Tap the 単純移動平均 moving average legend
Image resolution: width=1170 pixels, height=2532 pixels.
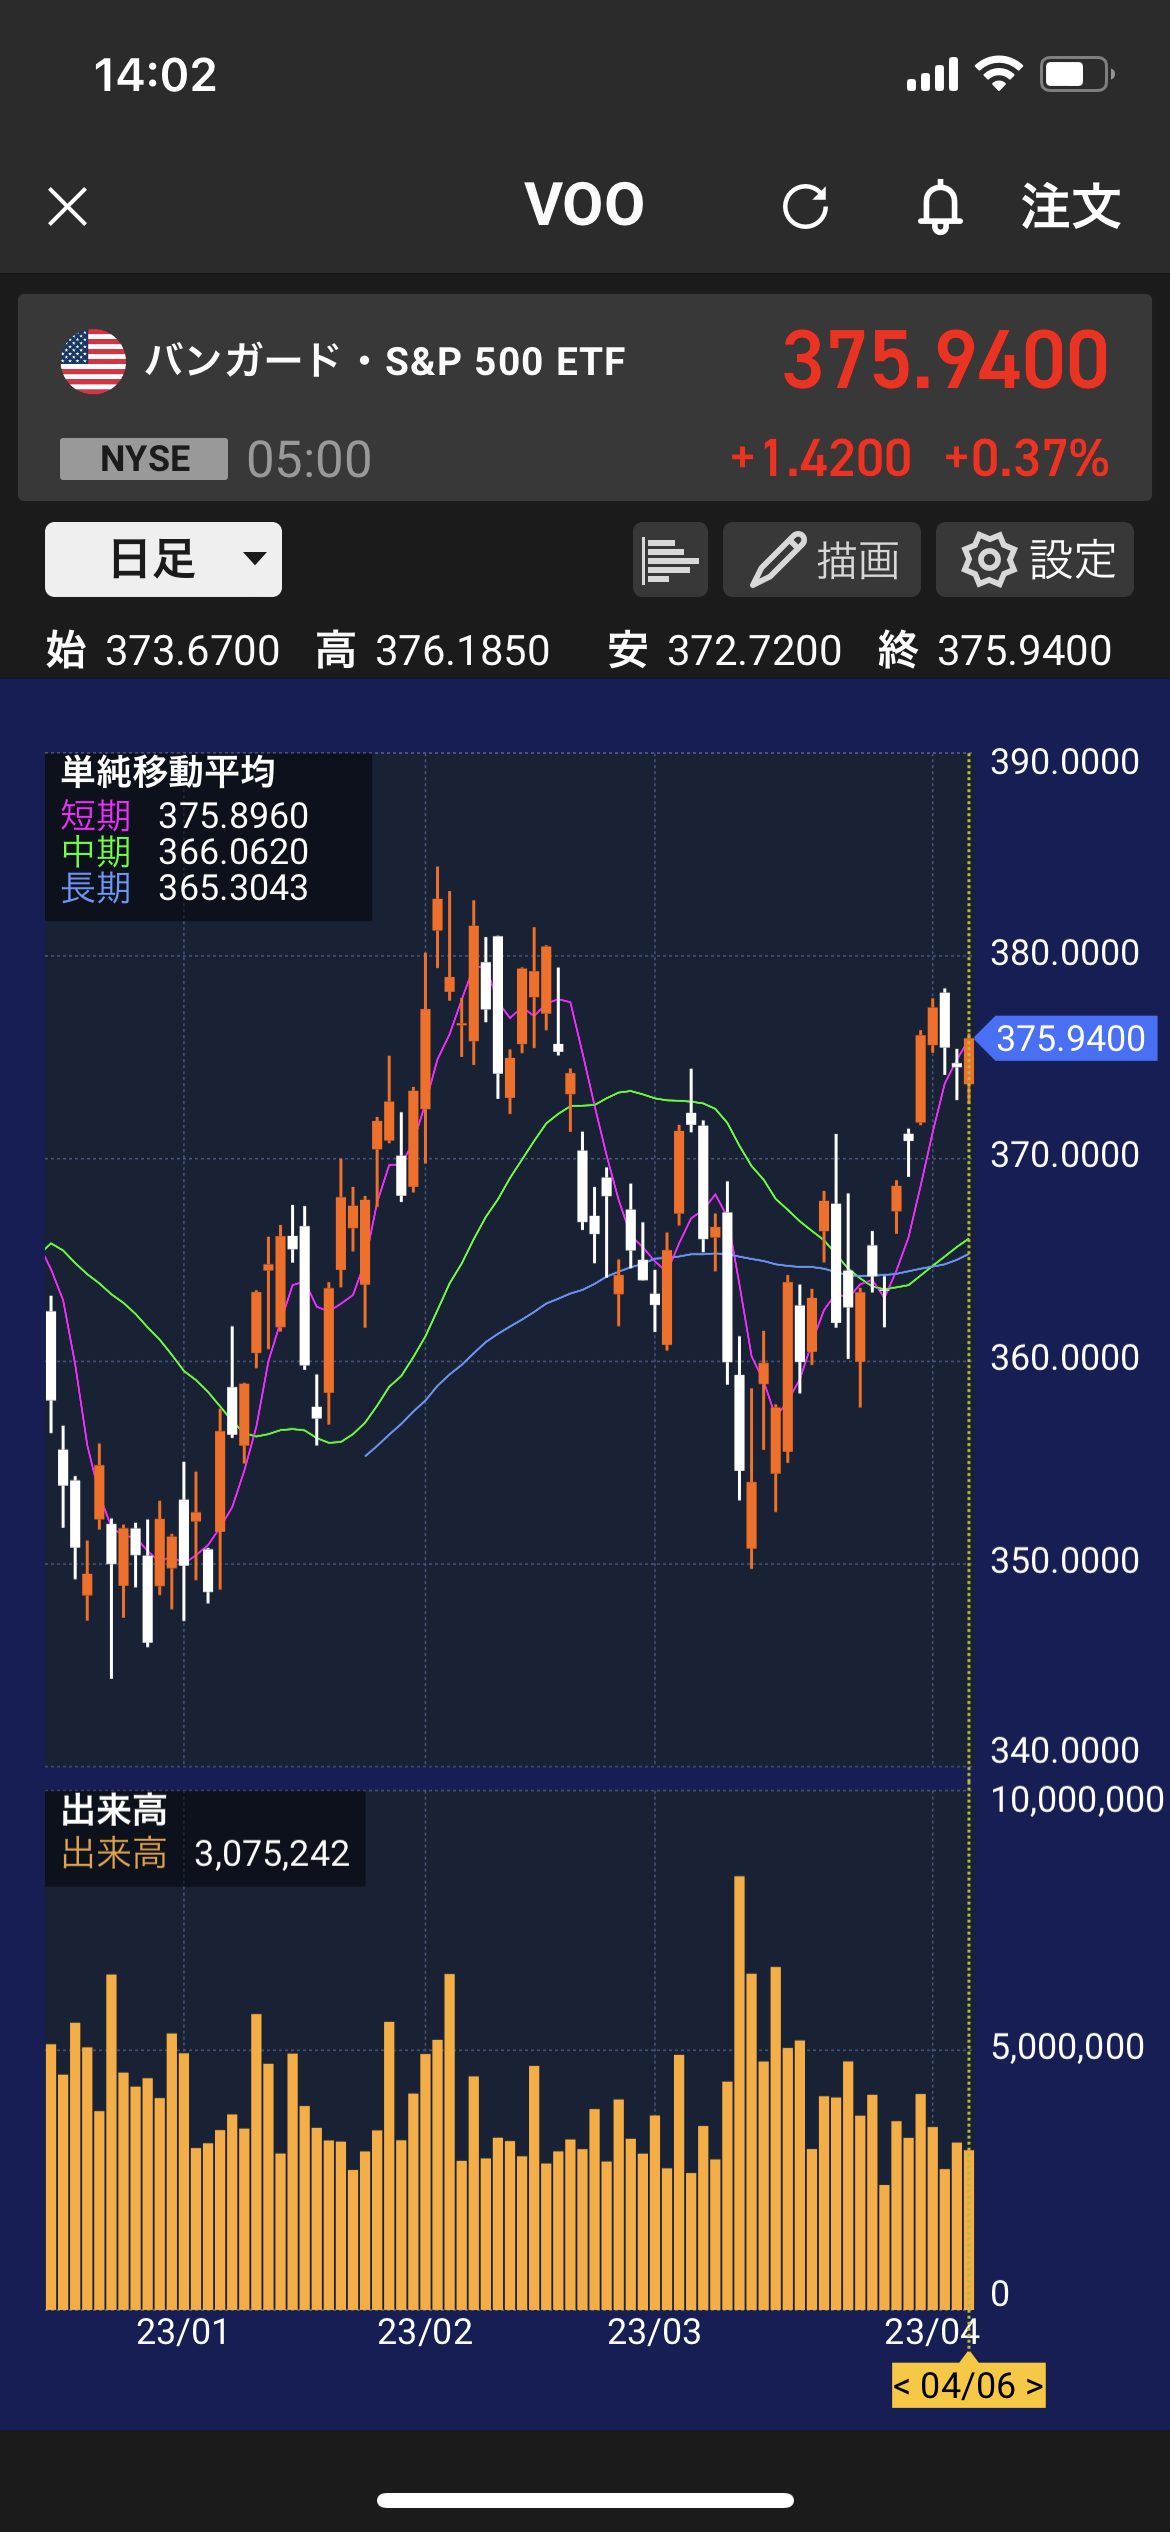coord(208,836)
